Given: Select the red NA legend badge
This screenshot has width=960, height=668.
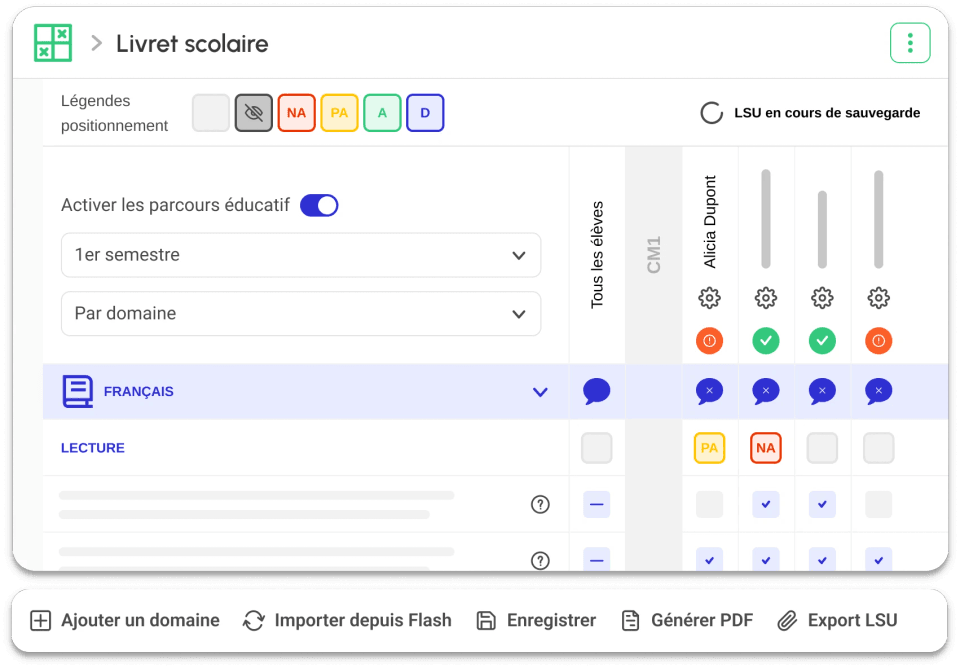Looking at the screenshot, I should point(296,112).
